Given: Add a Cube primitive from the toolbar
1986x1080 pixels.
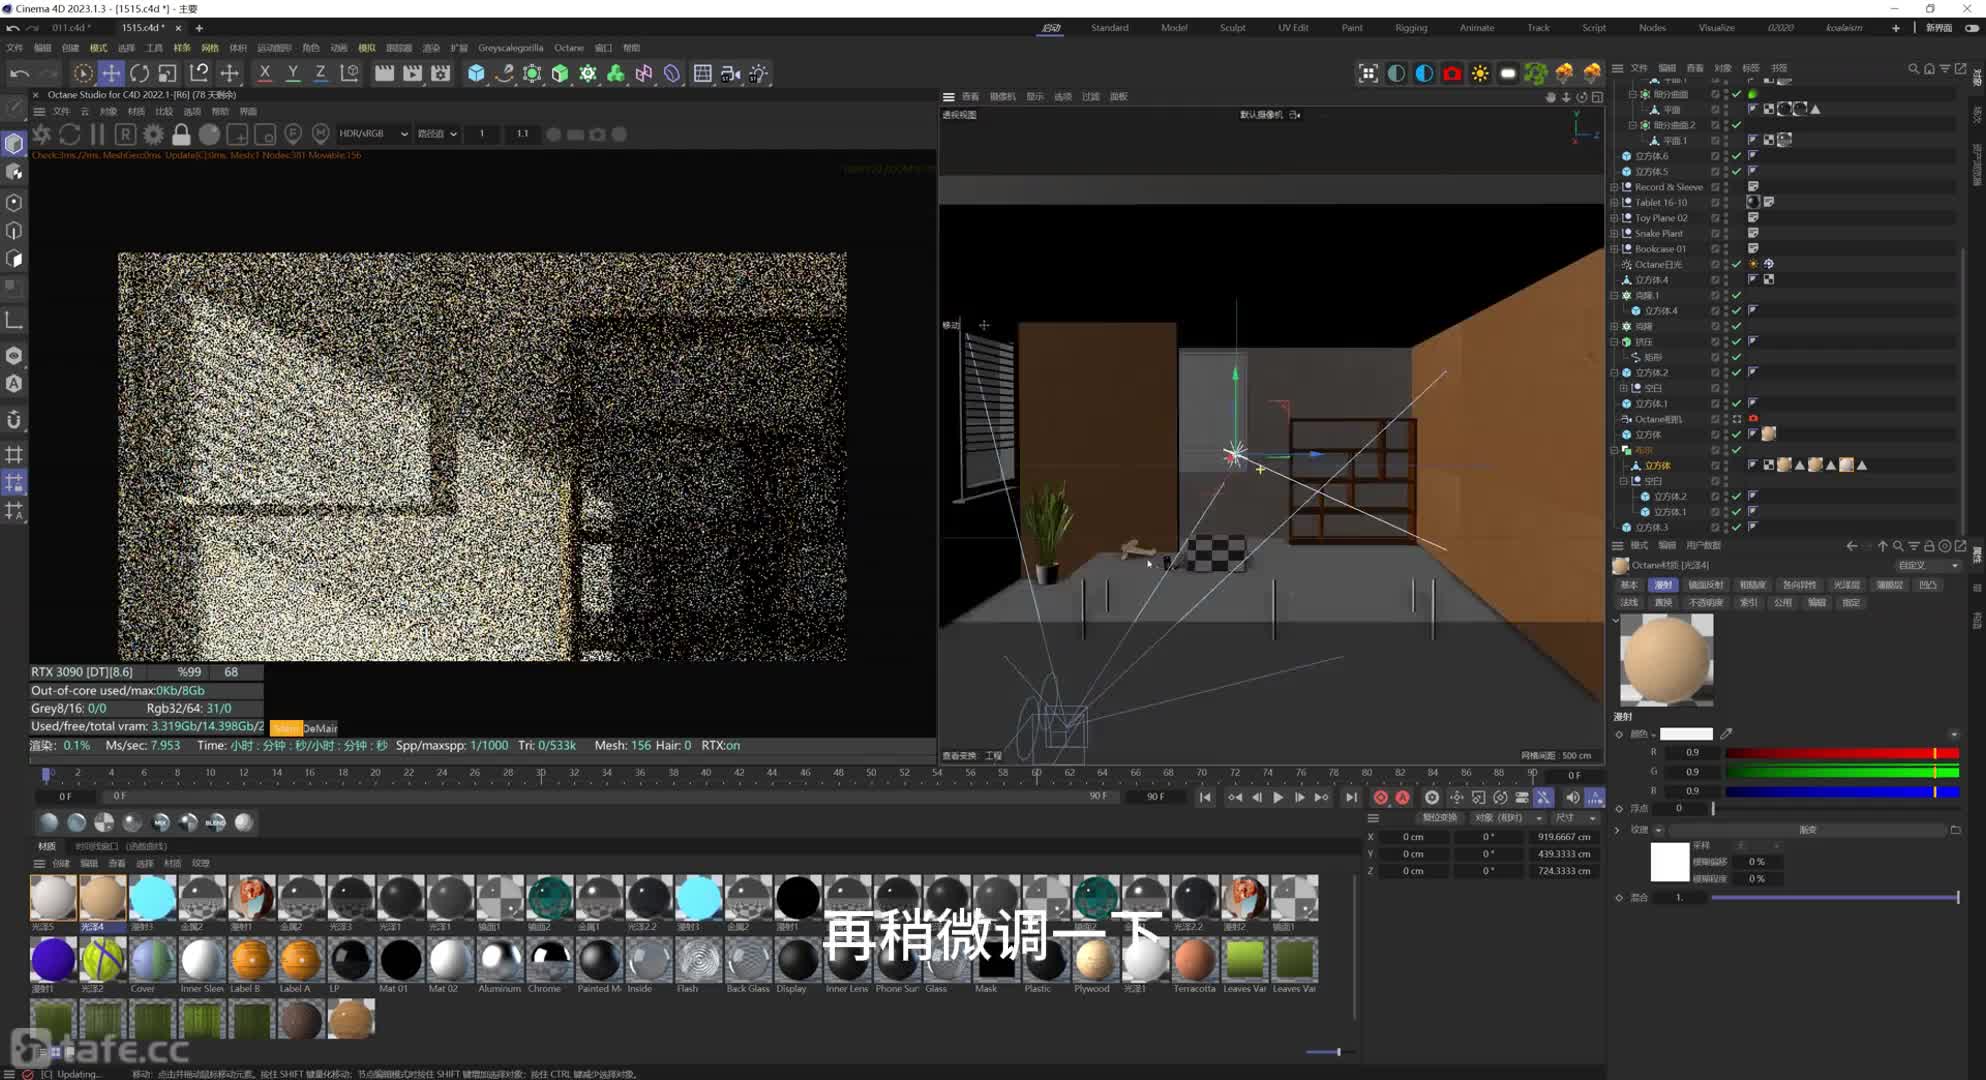Looking at the screenshot, I should [476, 73].
